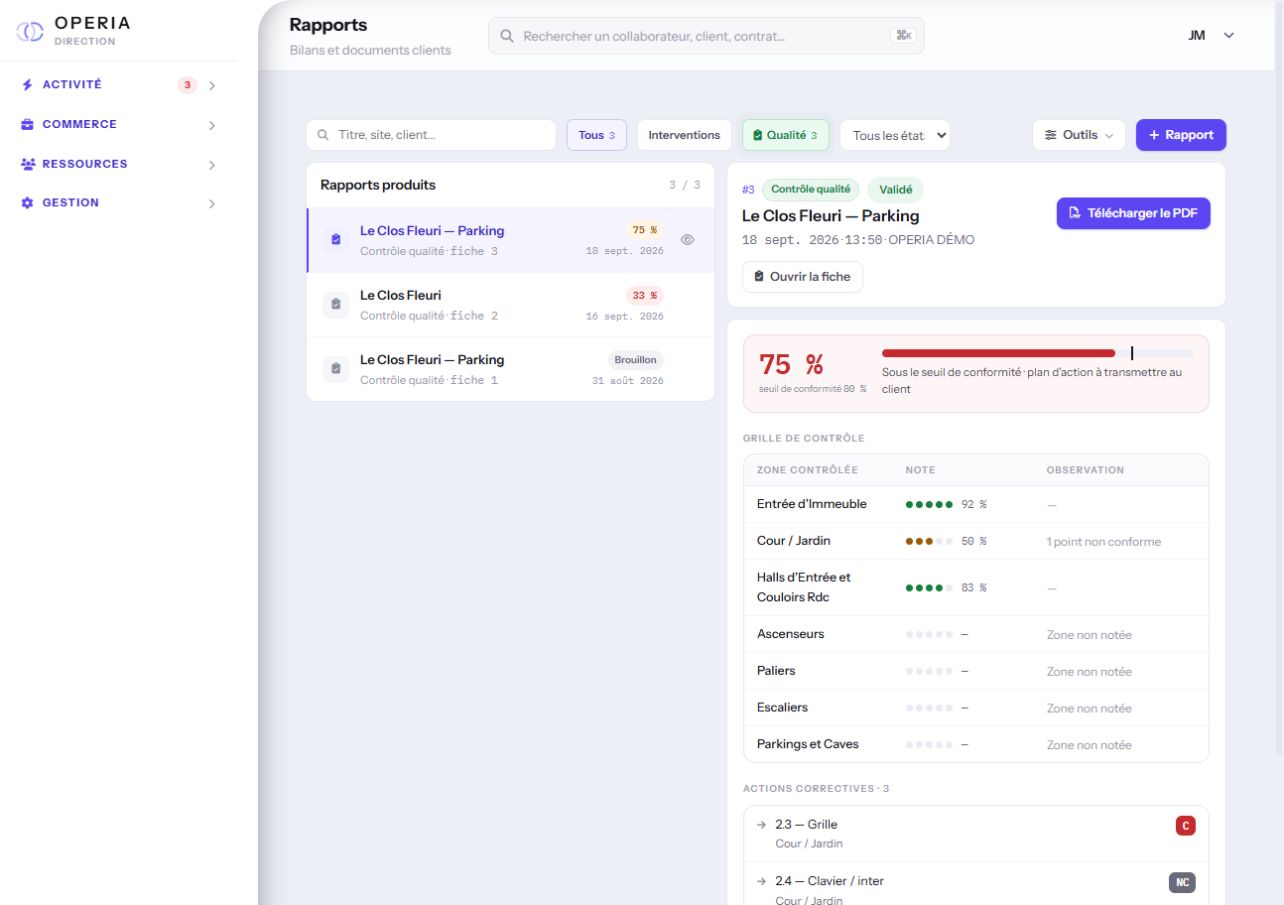The image size is (1284, 905).
Task: Select the Qualité filter tab
Action: (x=785, y=135)
